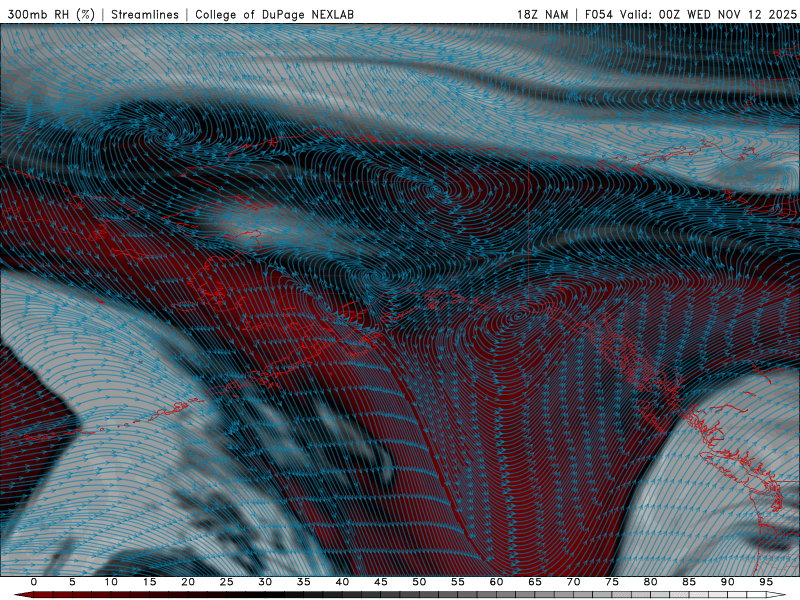Click the '55' tick label on the colorbar

coord(458,582)
